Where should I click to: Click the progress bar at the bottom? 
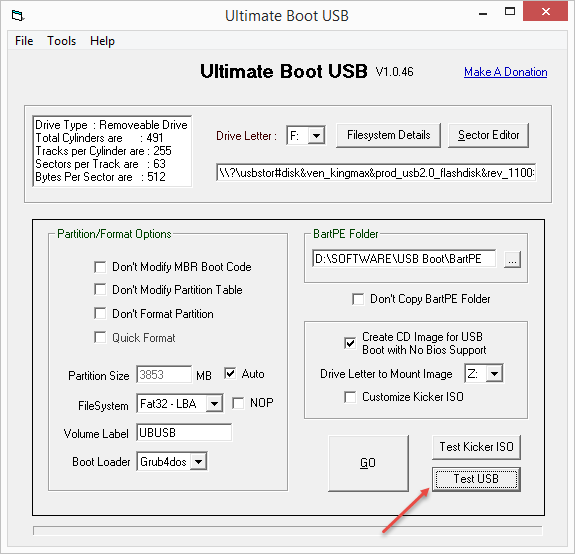click(287, 531)
